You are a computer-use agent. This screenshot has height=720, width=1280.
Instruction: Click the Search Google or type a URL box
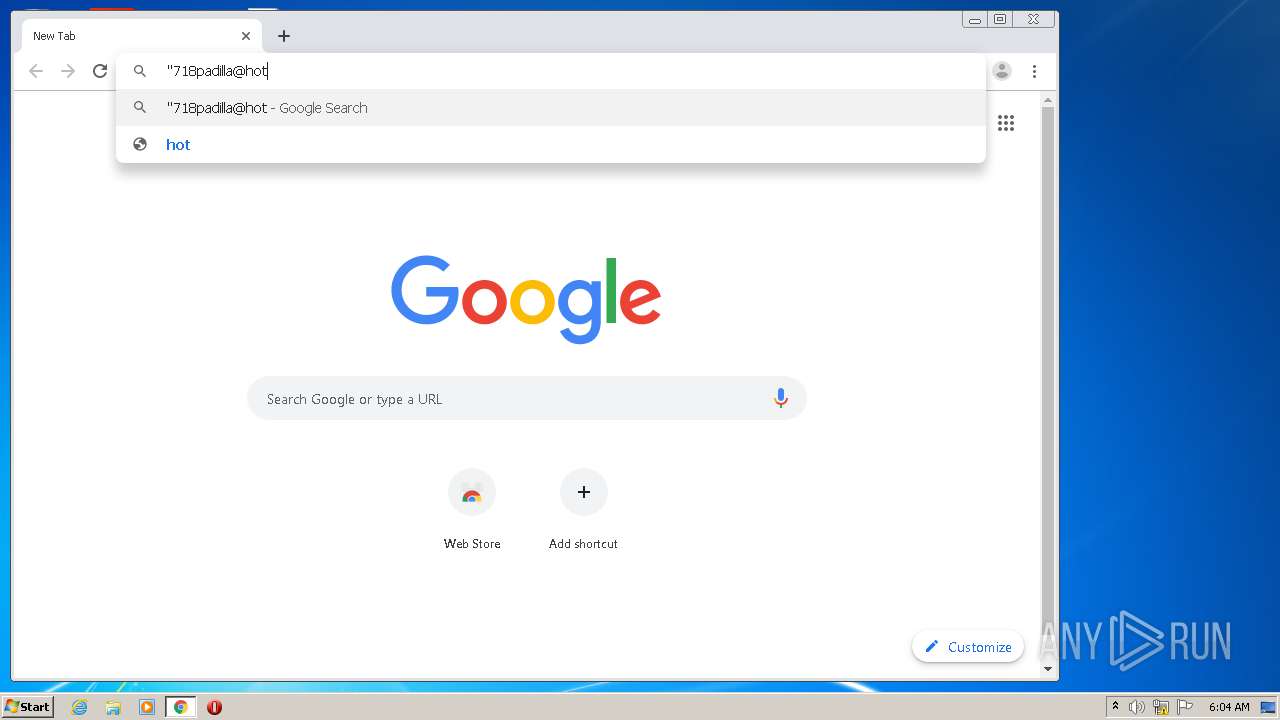(x=527, y=398)
